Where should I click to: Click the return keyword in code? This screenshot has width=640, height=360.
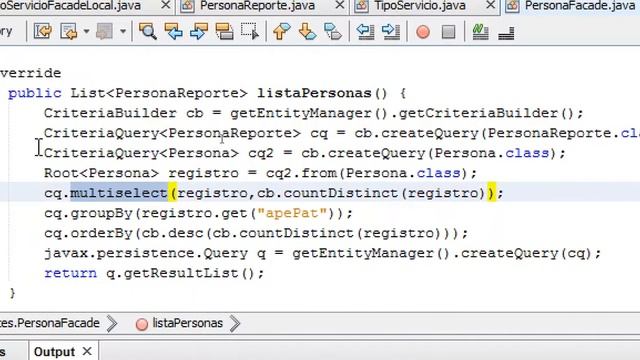point(70,273)
